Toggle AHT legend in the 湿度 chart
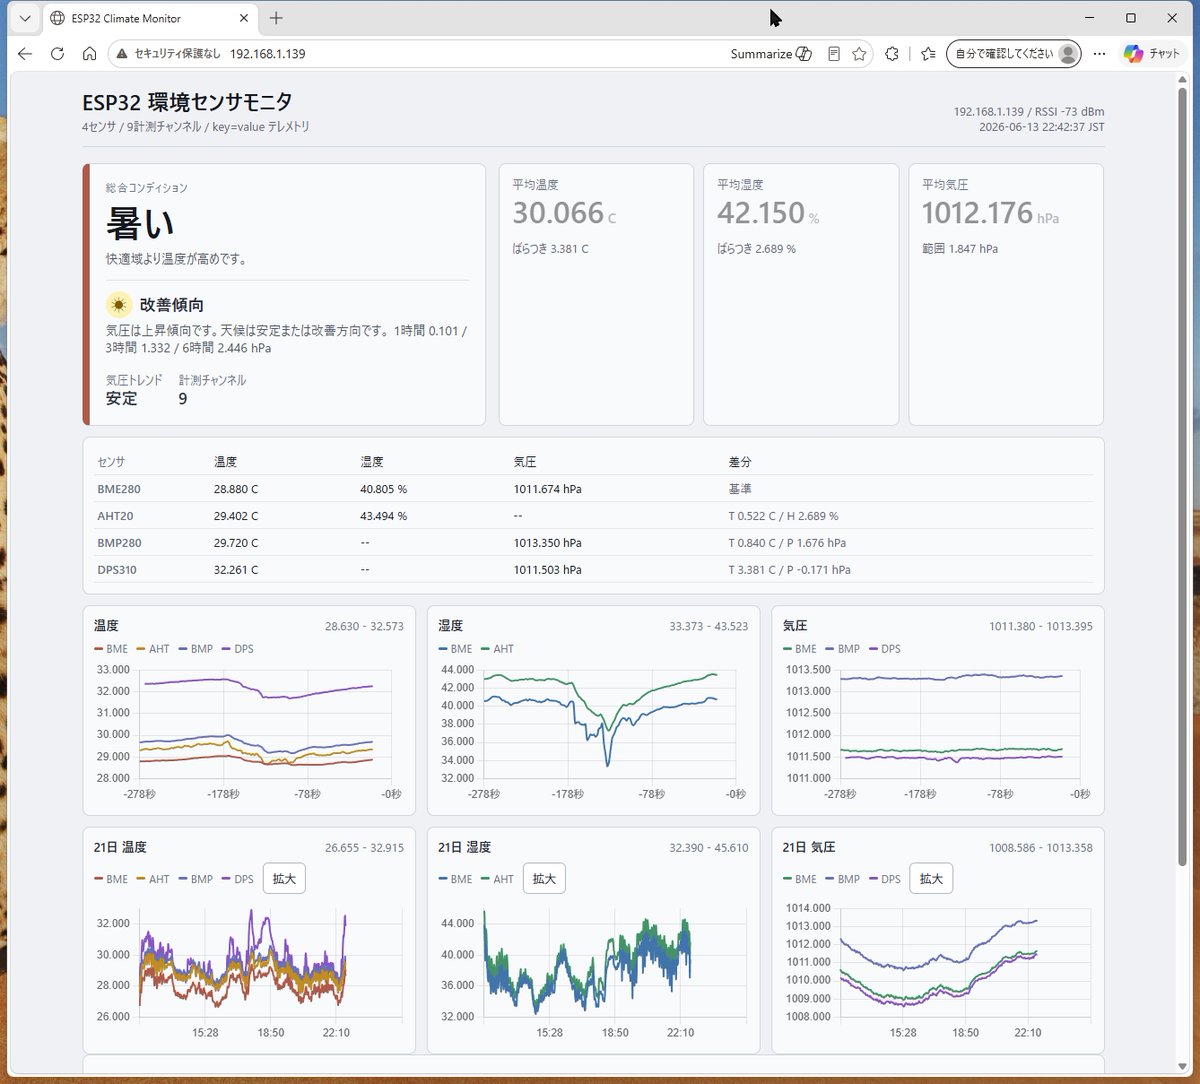 click(x=497, y=649)
